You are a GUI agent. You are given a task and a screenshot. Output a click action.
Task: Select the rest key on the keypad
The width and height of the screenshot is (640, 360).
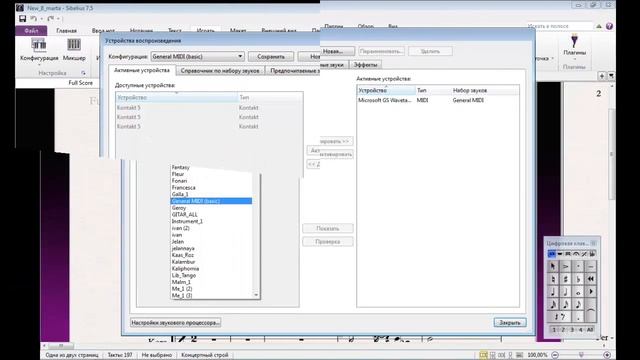pyautogui.click(x=559, y=317)
